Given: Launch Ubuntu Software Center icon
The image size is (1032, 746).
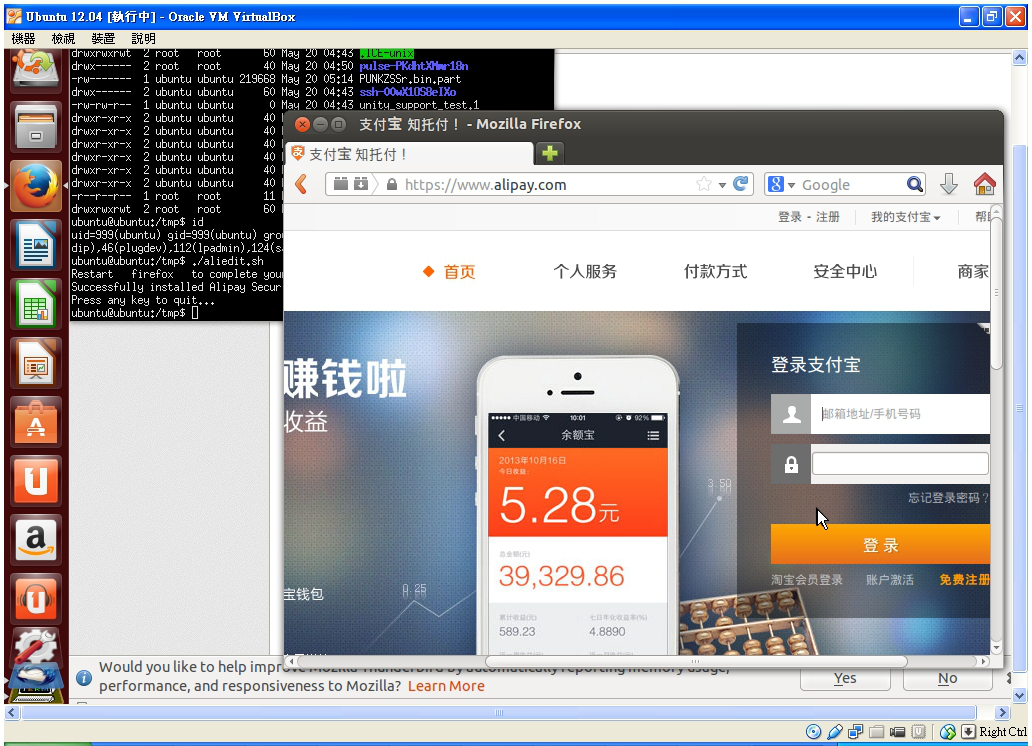Looking at the screenshot, I should coord(36,422).
